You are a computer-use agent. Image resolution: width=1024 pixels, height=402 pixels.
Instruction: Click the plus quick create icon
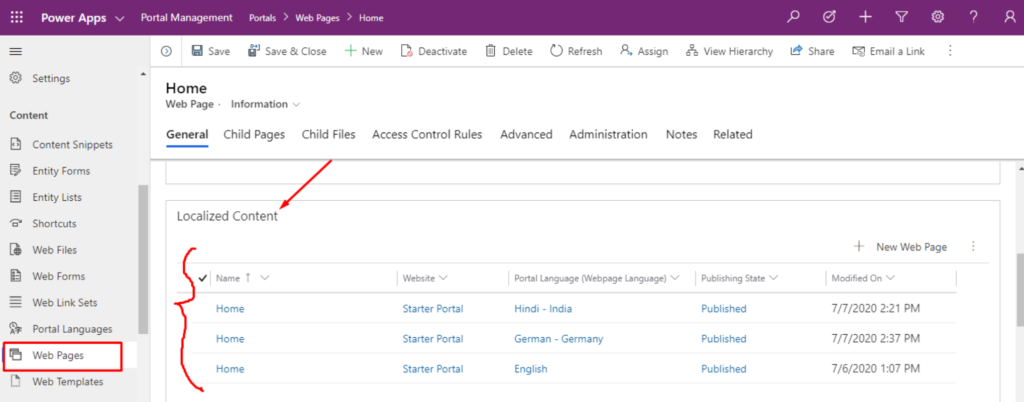coord(865,18)
